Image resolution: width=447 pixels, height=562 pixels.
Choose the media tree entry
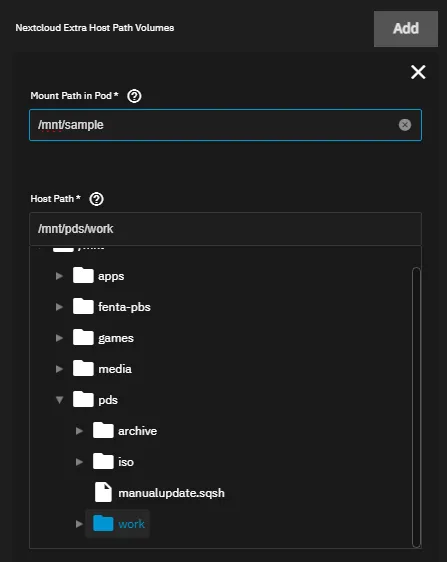115,369
